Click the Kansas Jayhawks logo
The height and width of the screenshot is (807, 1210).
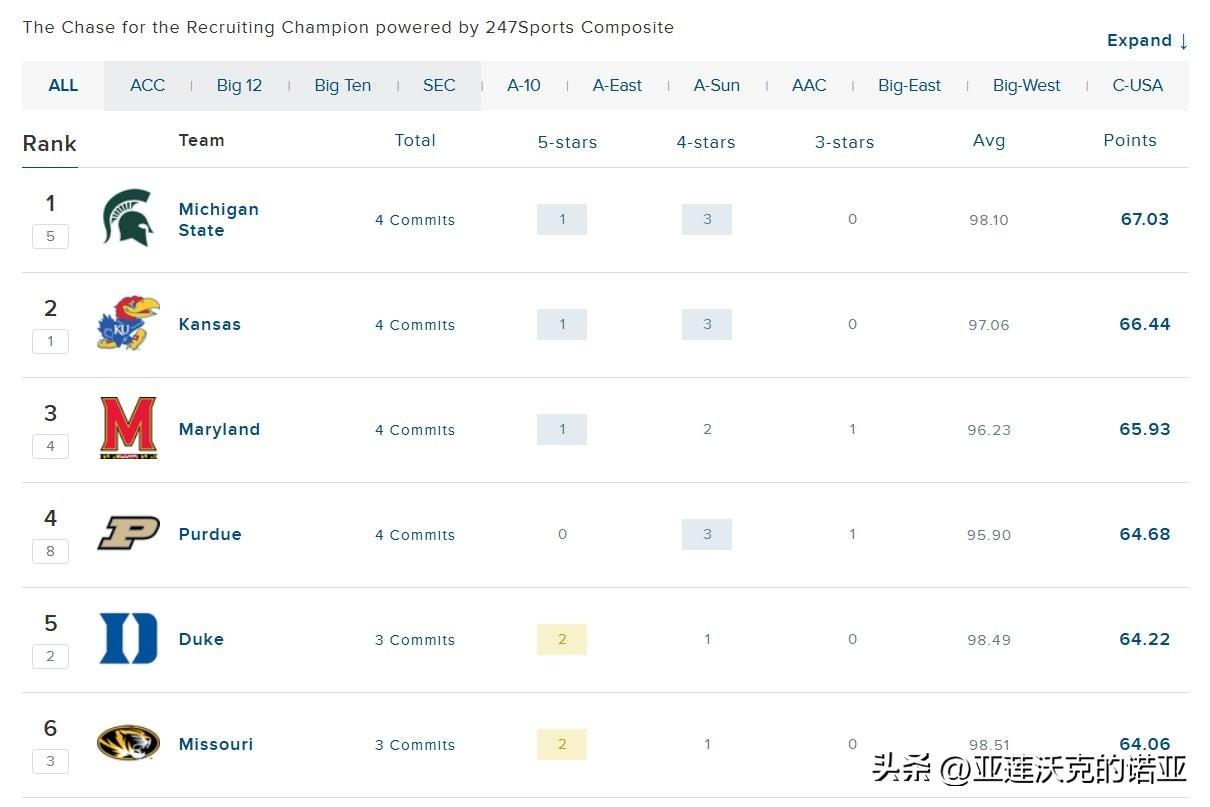coord(127,323)
